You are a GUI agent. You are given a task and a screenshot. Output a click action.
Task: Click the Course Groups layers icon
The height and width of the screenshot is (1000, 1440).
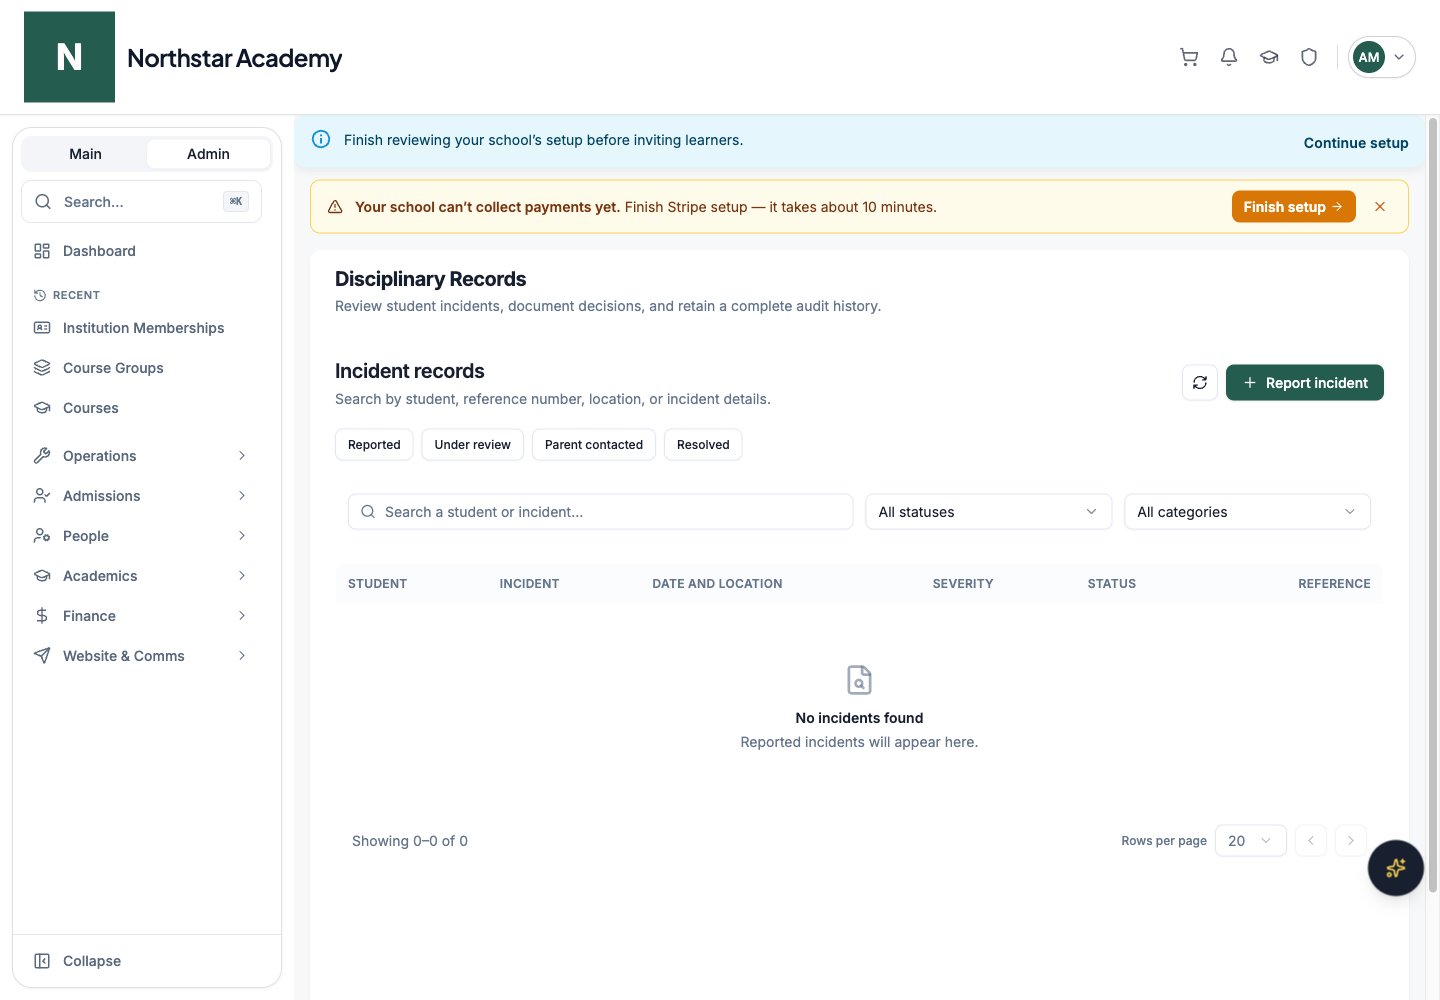coord(42,368)
